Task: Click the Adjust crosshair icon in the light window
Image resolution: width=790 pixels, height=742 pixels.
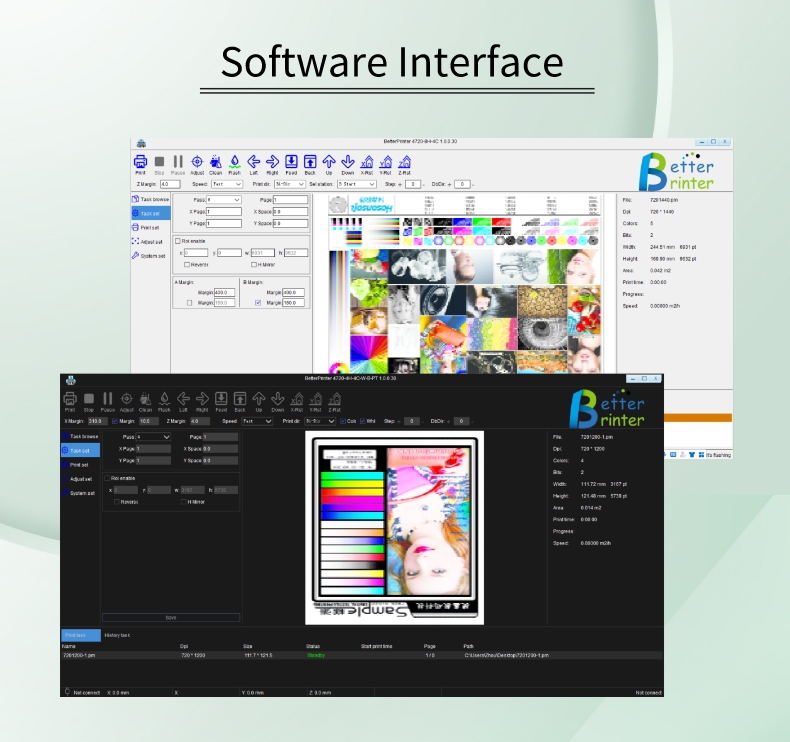Action: 197,161
